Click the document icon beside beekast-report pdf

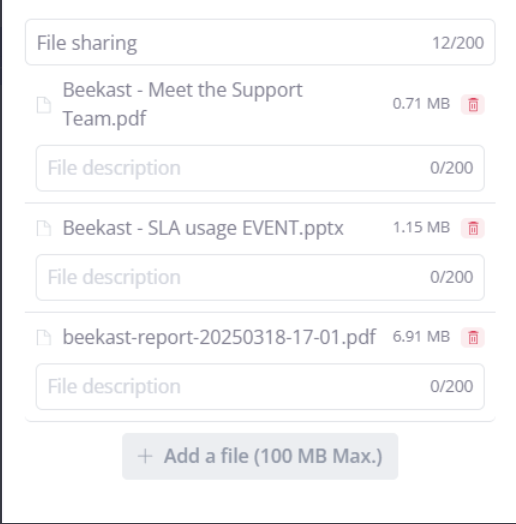pyautogui.click(x=44, y=338)
